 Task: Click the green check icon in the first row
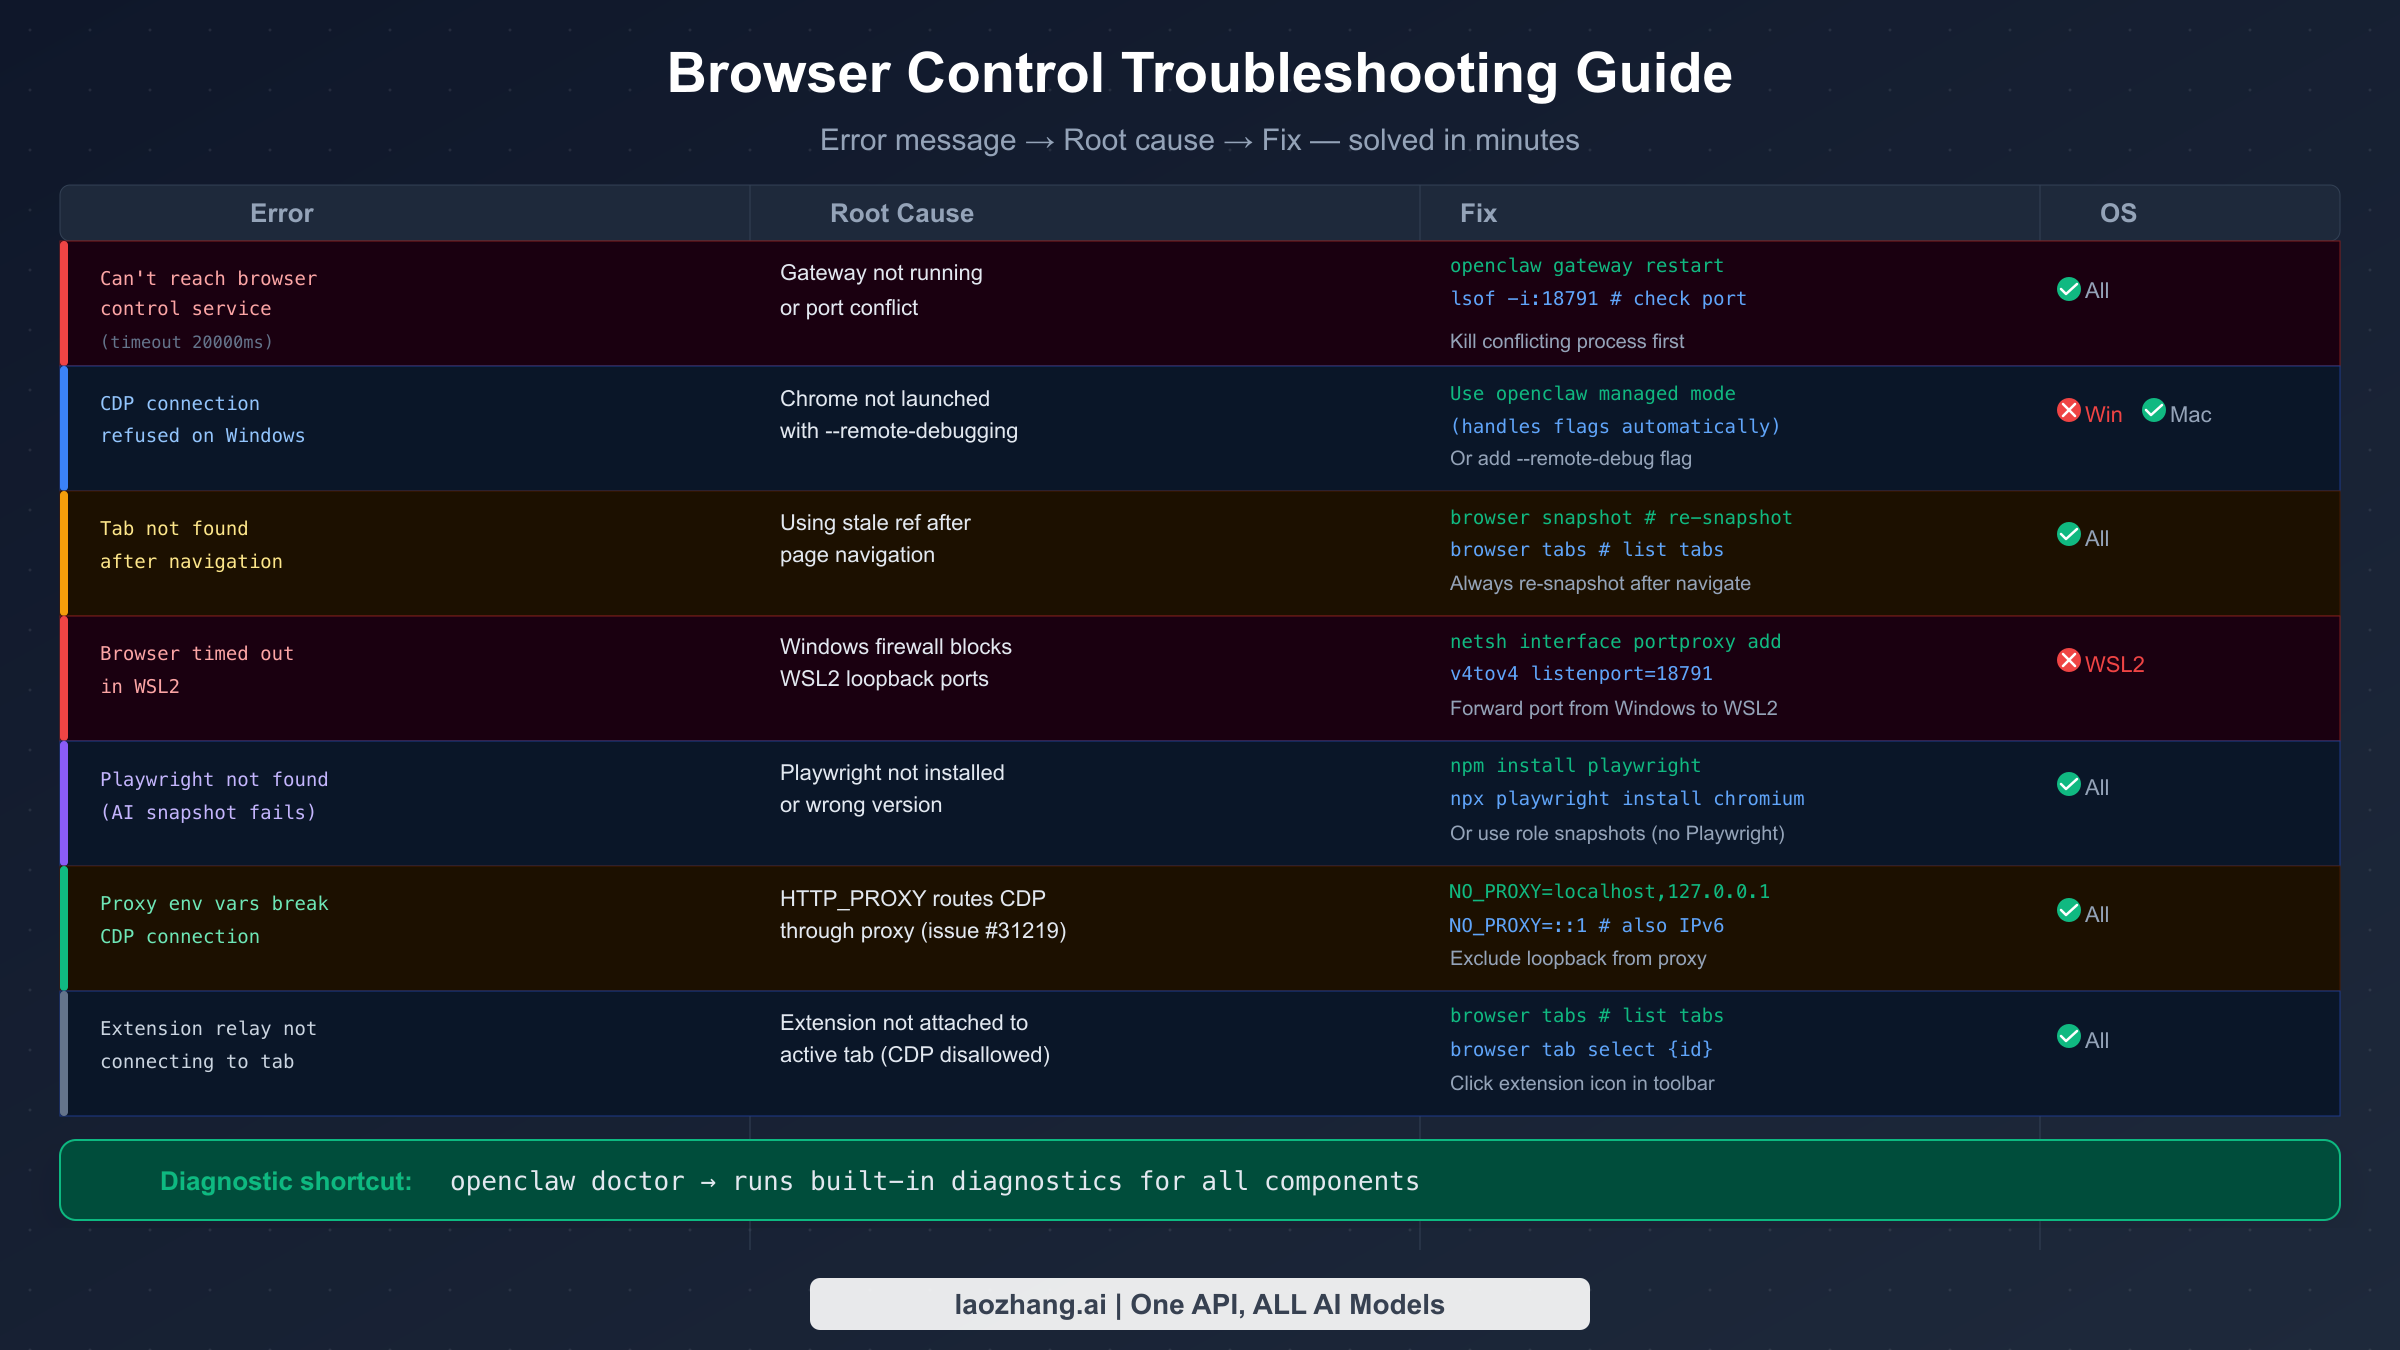coord(2068,290)
